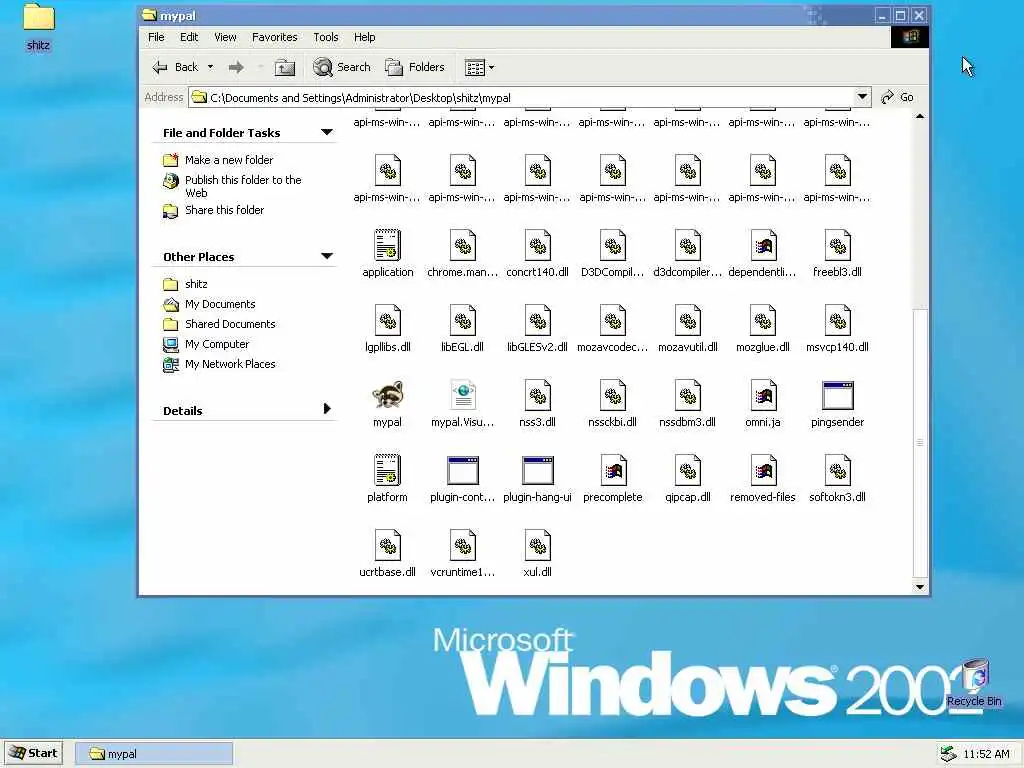Screen dimensions: 1024x768
Task: Open the Edit menu
Action: [189, 37]
